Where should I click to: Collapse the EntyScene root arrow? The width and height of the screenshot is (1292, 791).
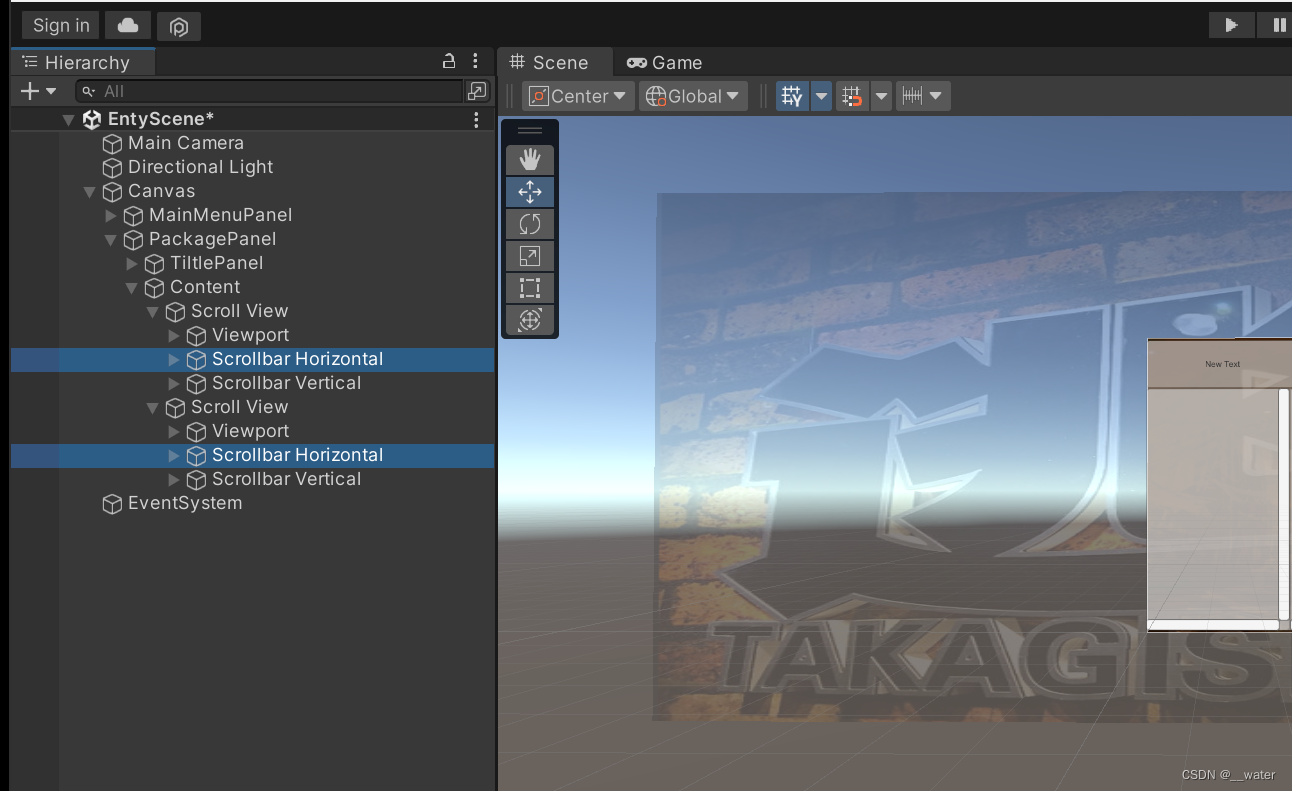click(69, 120)
